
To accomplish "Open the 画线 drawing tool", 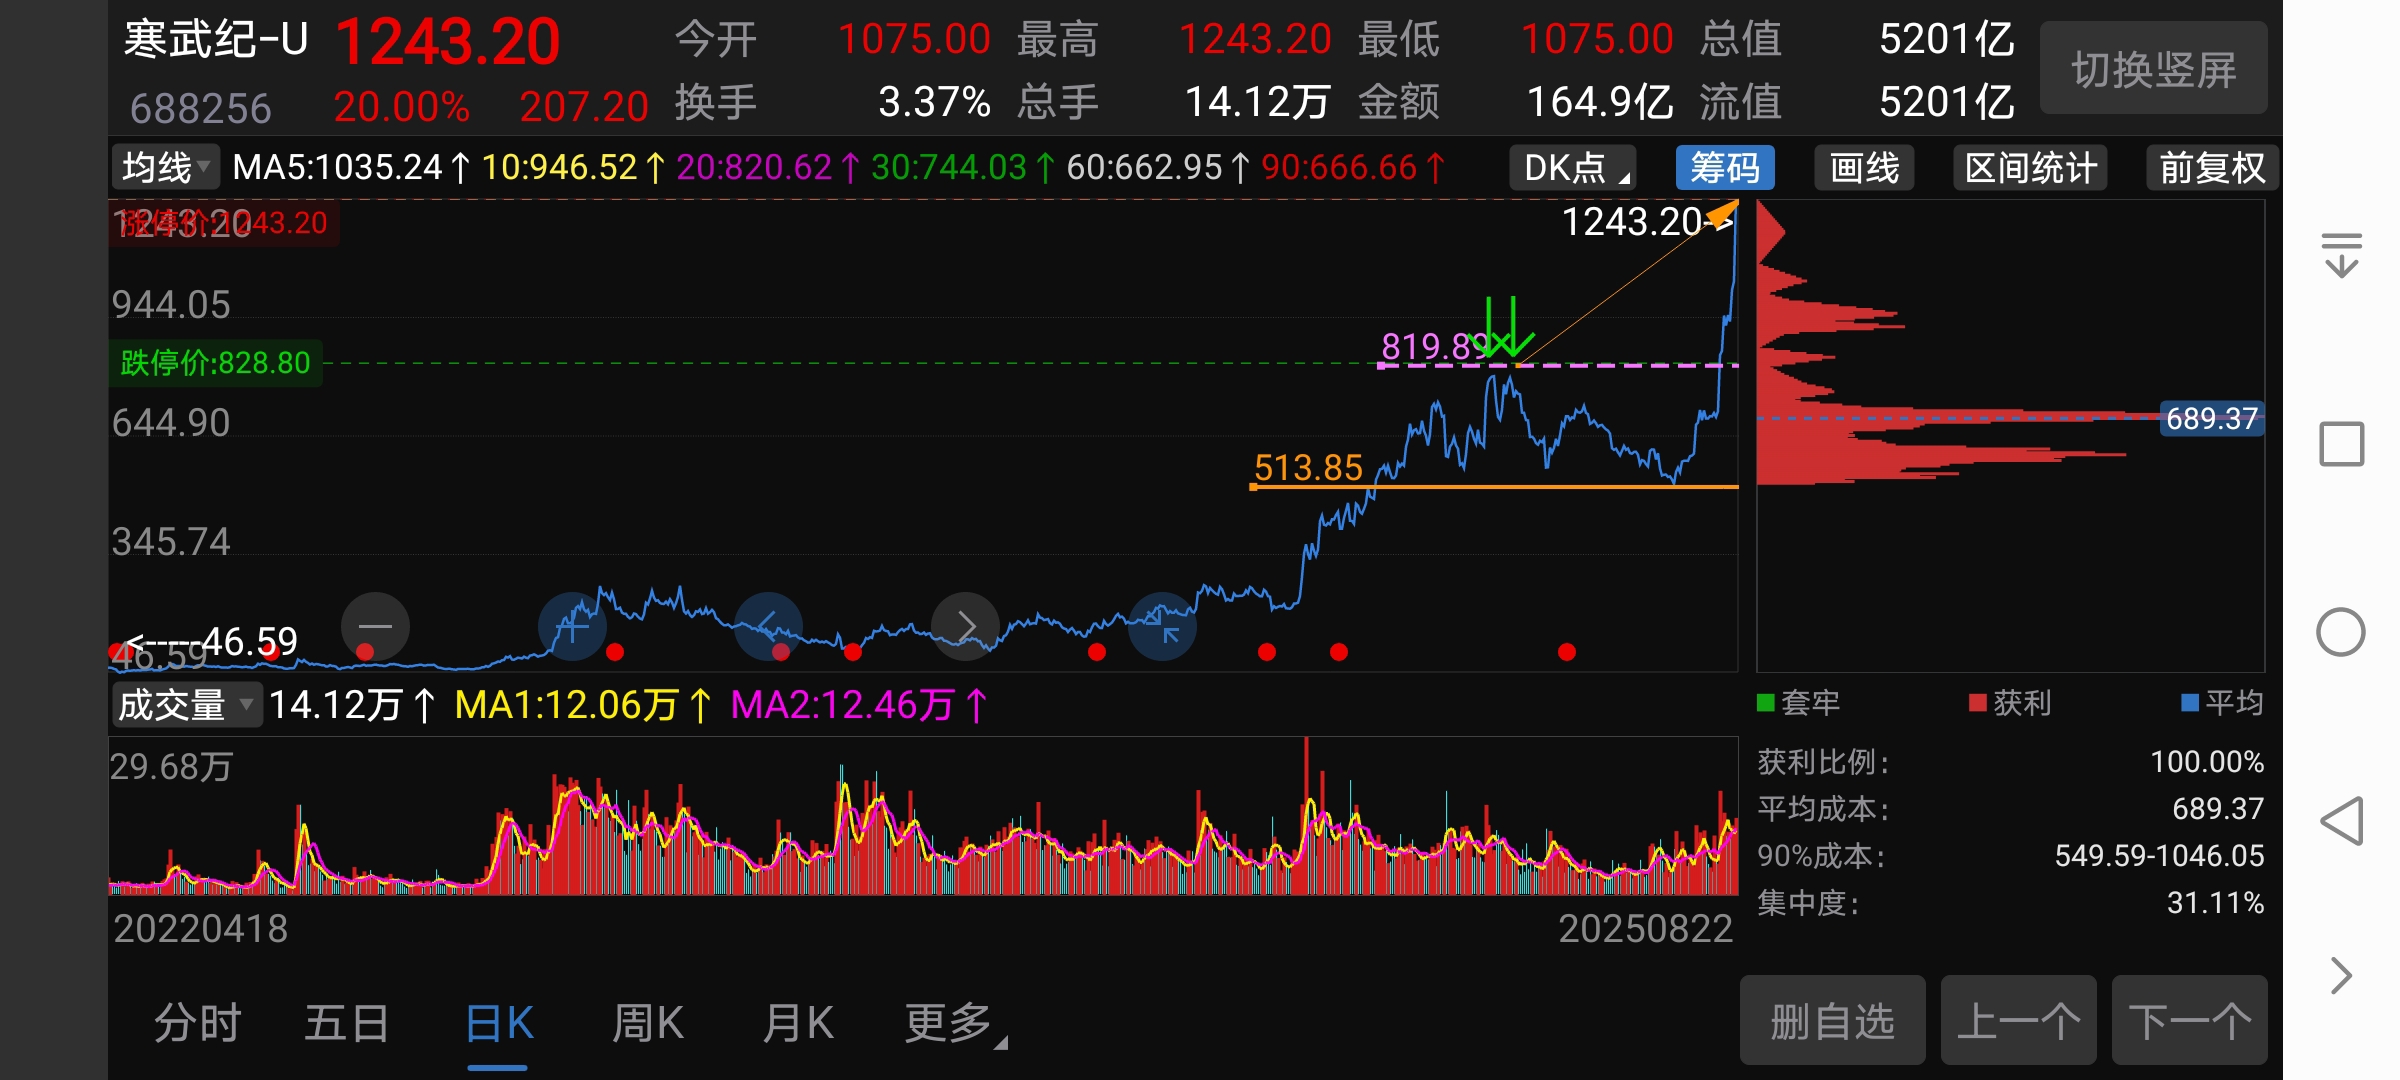I will click(1864, 167).
